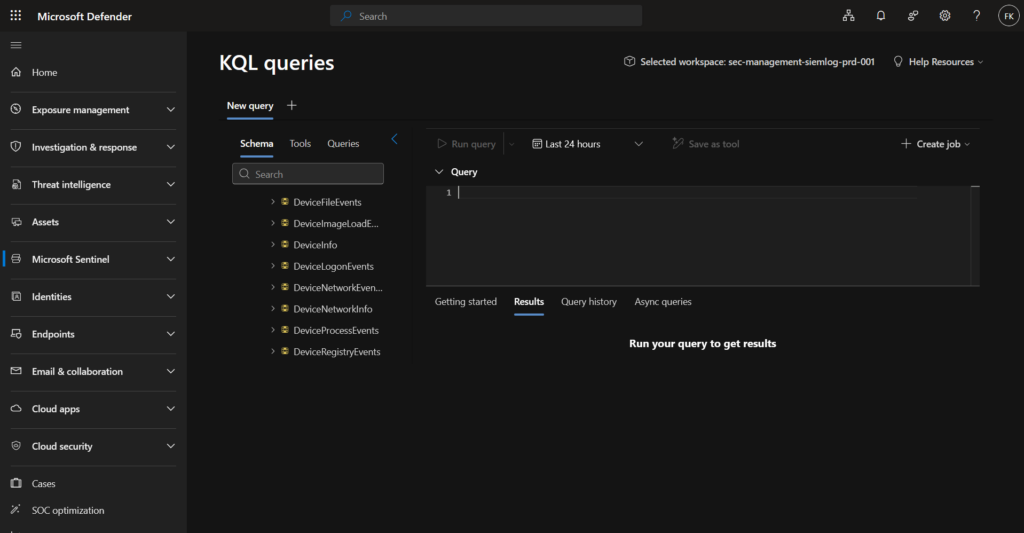
Task: Click the schema Search field
Action: tap(308, 174)
